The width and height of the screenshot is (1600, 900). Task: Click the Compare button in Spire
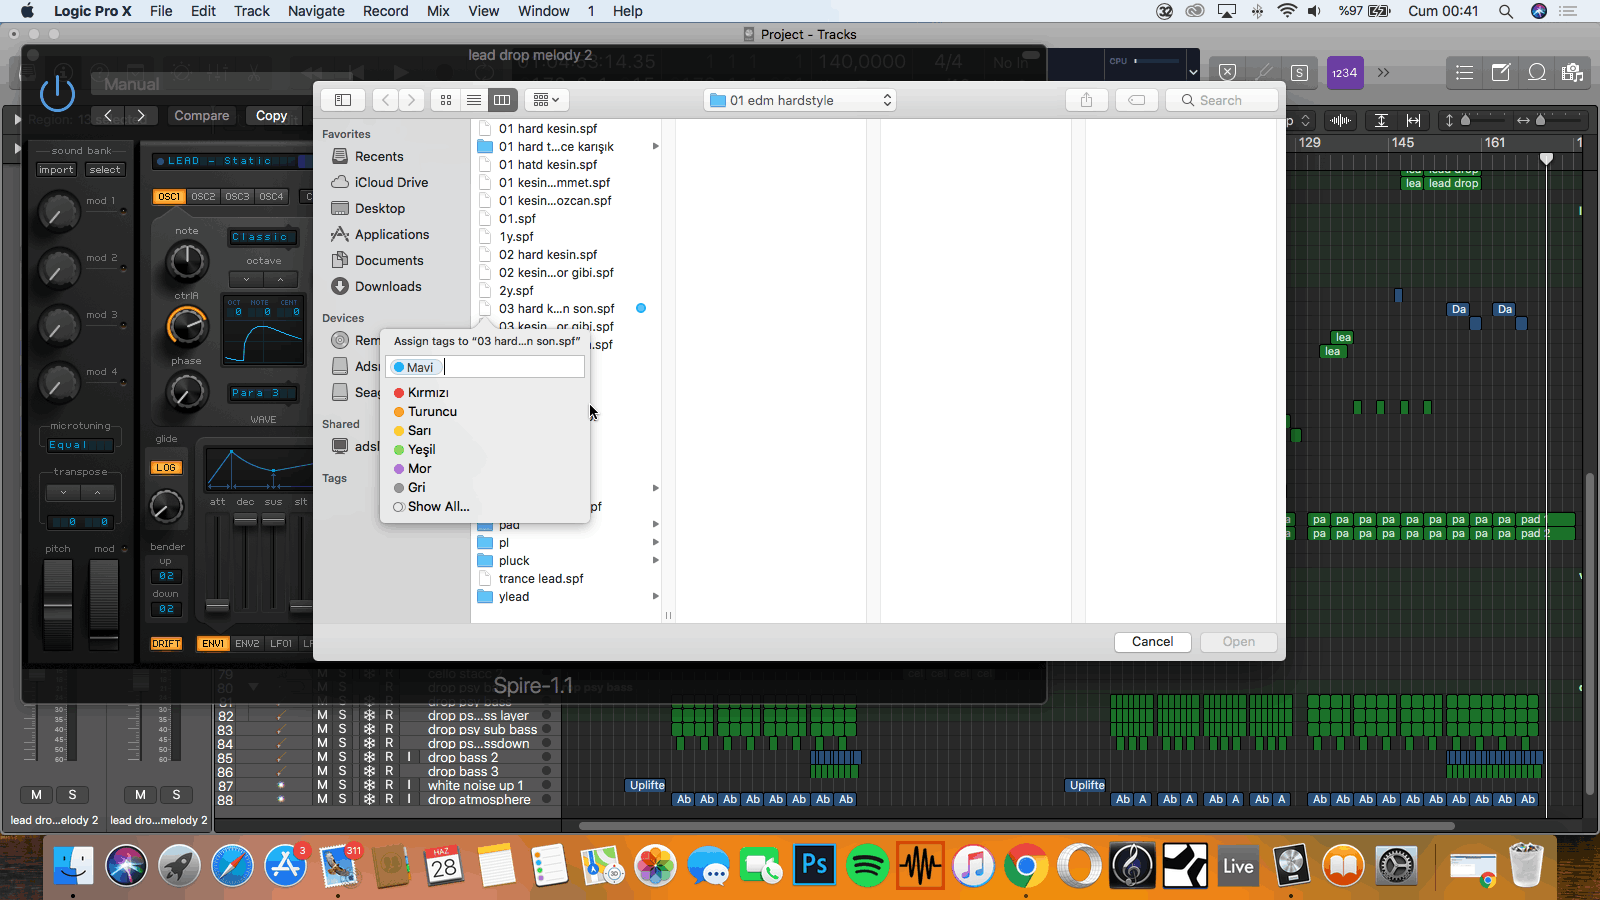click(201, 115)
